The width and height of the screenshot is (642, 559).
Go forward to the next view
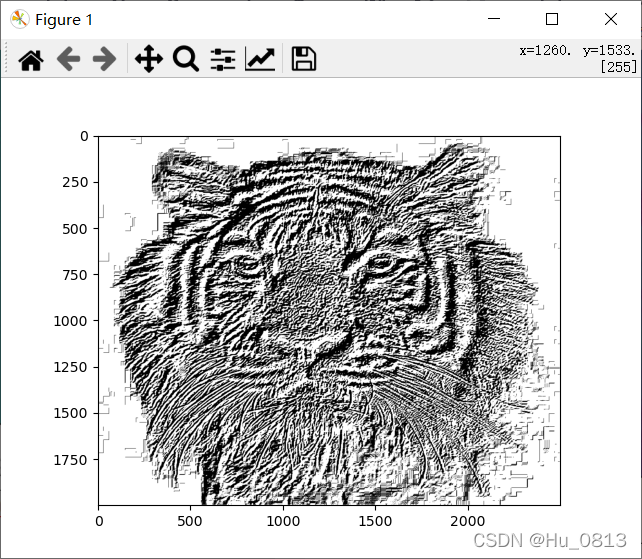click(x=104, y=59)
